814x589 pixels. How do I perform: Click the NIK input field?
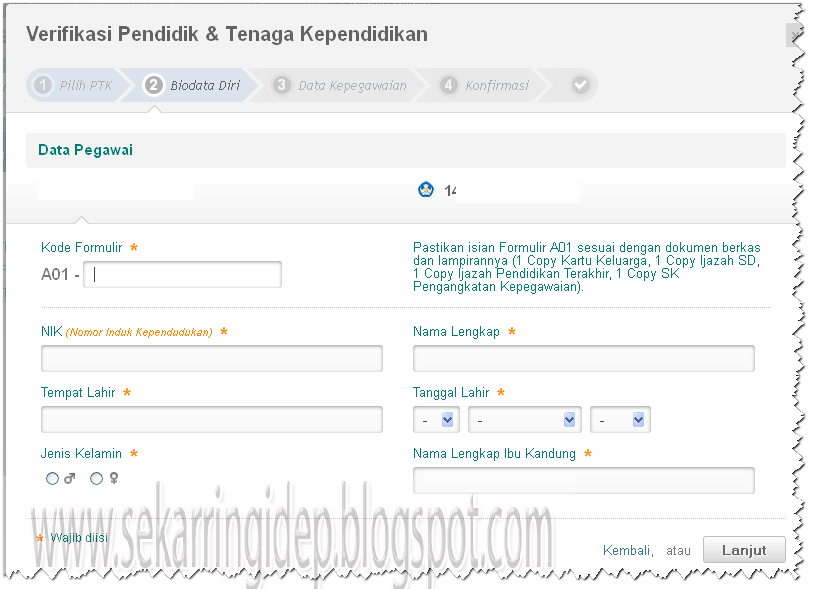[211, 358]
